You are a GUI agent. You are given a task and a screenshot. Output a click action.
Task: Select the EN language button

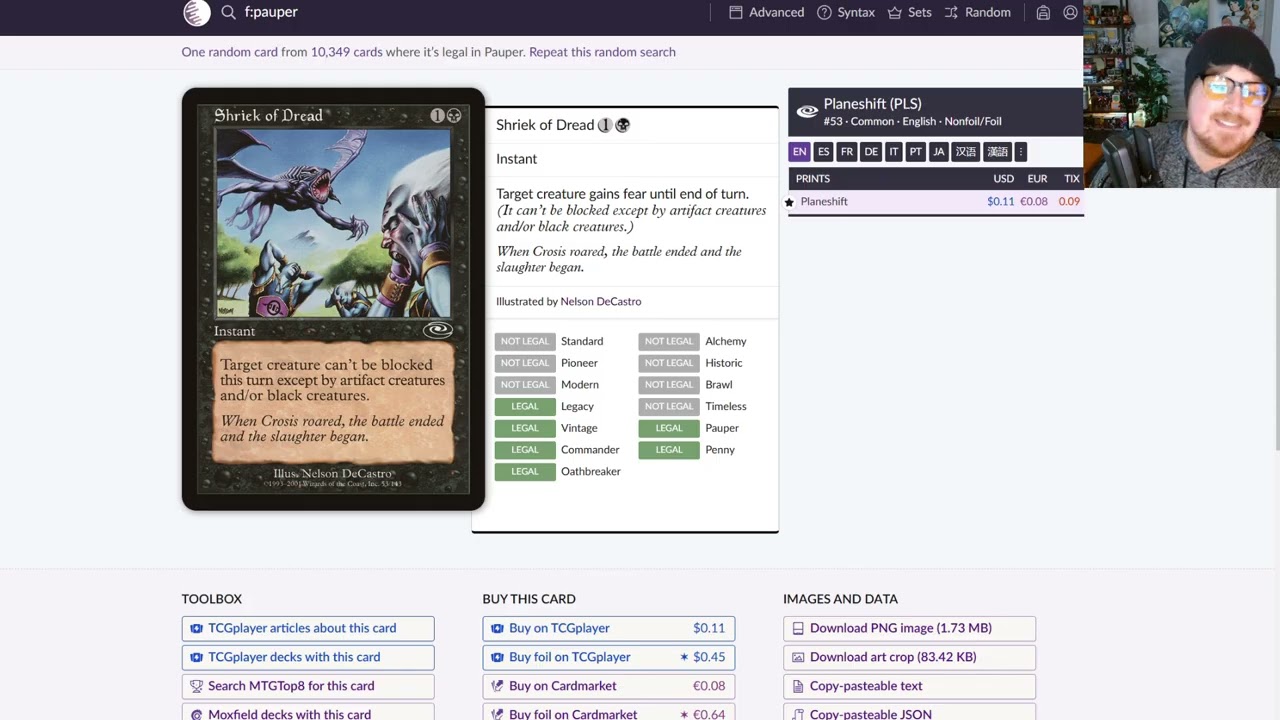[x=799, y=152]
